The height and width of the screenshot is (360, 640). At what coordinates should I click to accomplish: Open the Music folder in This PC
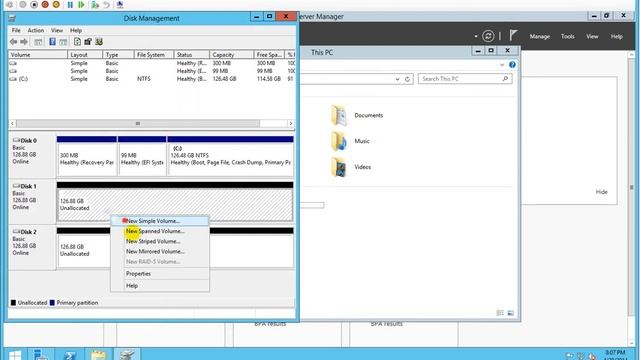[x=350, y=141]
